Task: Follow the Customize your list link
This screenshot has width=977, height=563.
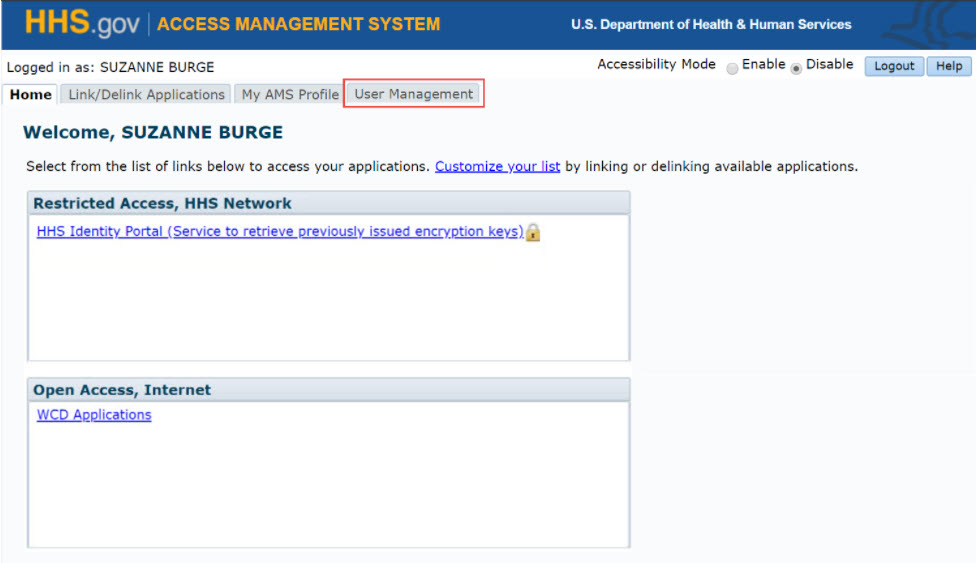Action: (x=497, y=166)
